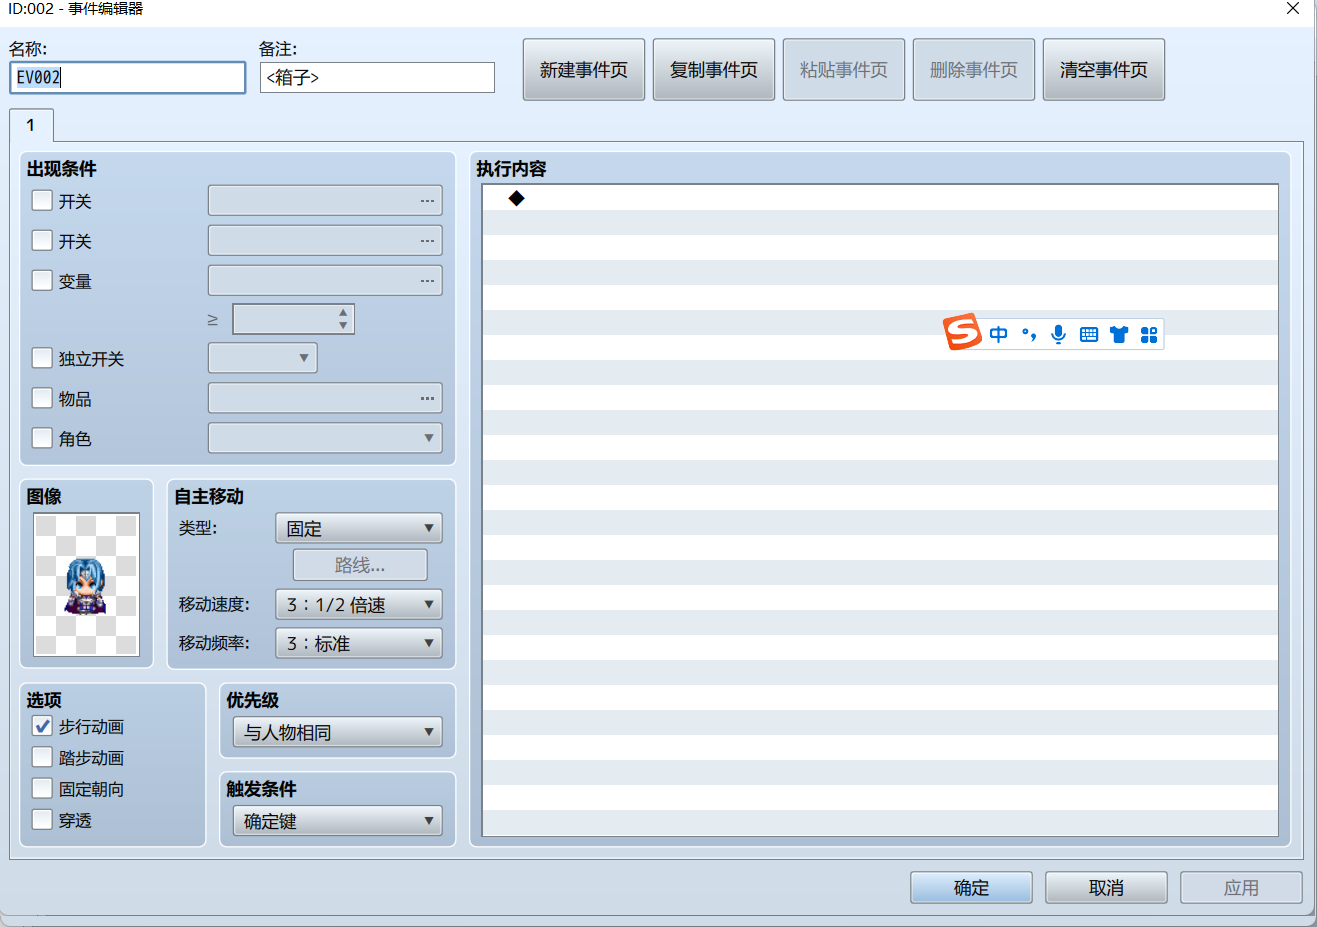The height and width of the screenshot is (927, 1317).
Task: Click the Sogou input method S logo
Action: coord(962,332)
